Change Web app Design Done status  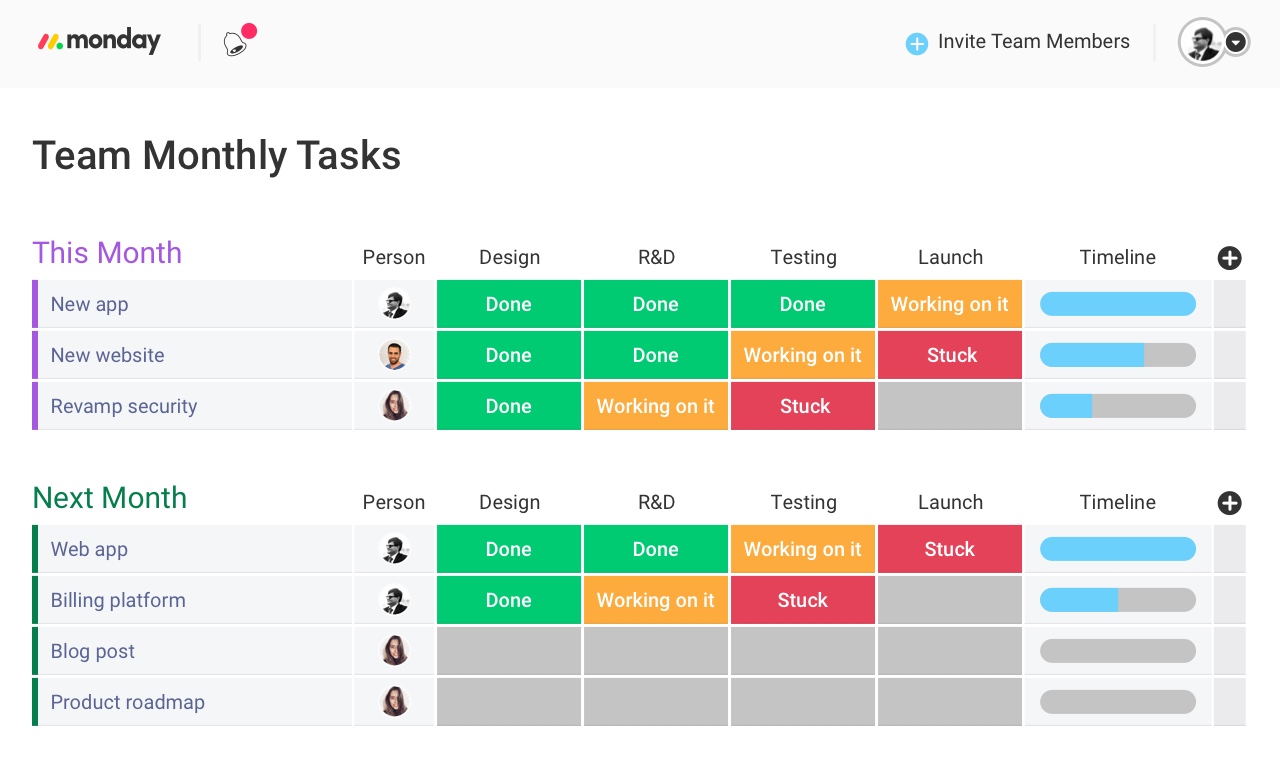[509, 549]
